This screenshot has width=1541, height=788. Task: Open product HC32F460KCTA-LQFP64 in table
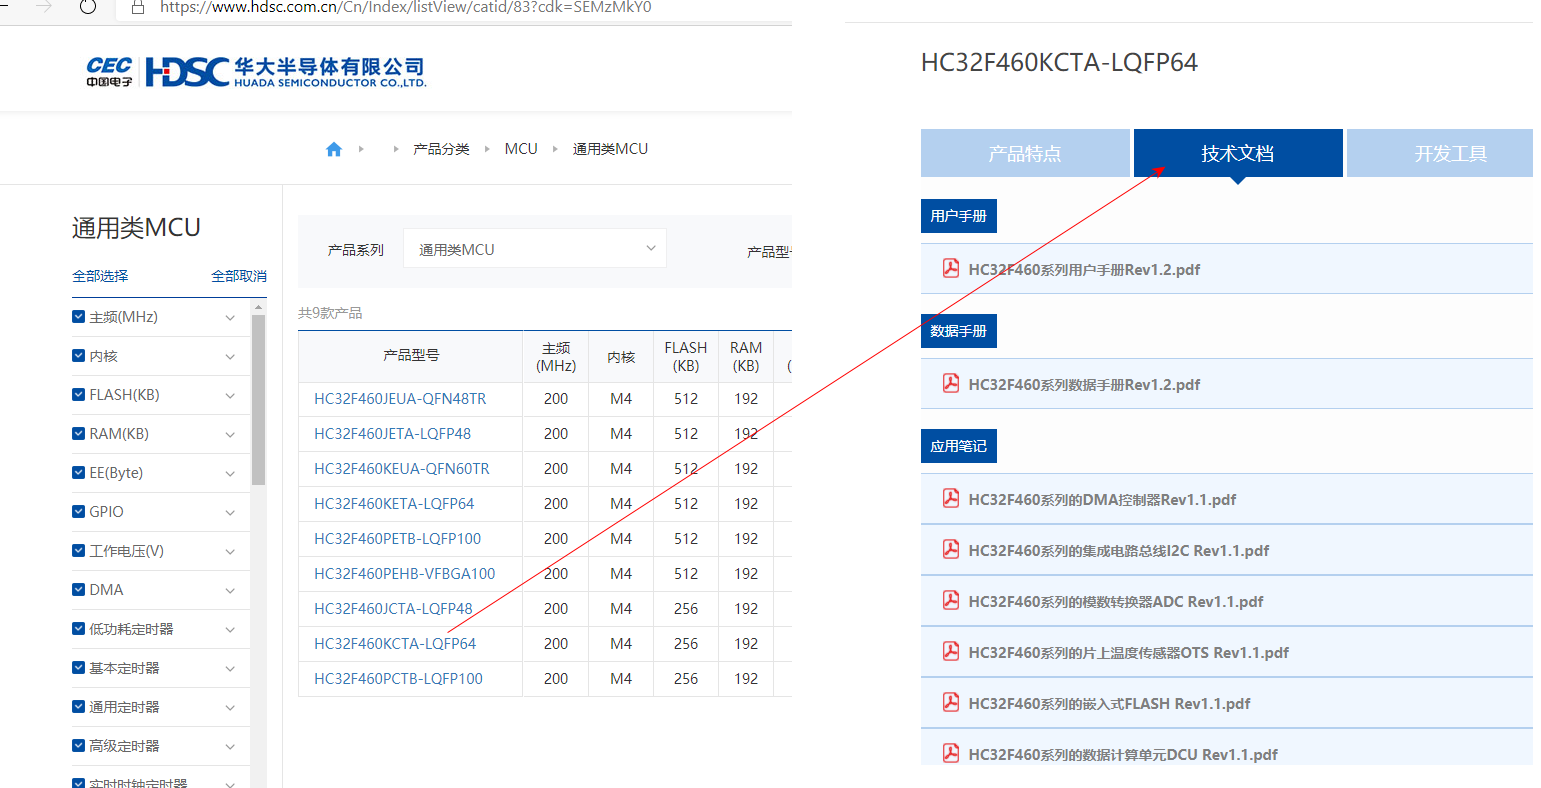click(395, 644)
